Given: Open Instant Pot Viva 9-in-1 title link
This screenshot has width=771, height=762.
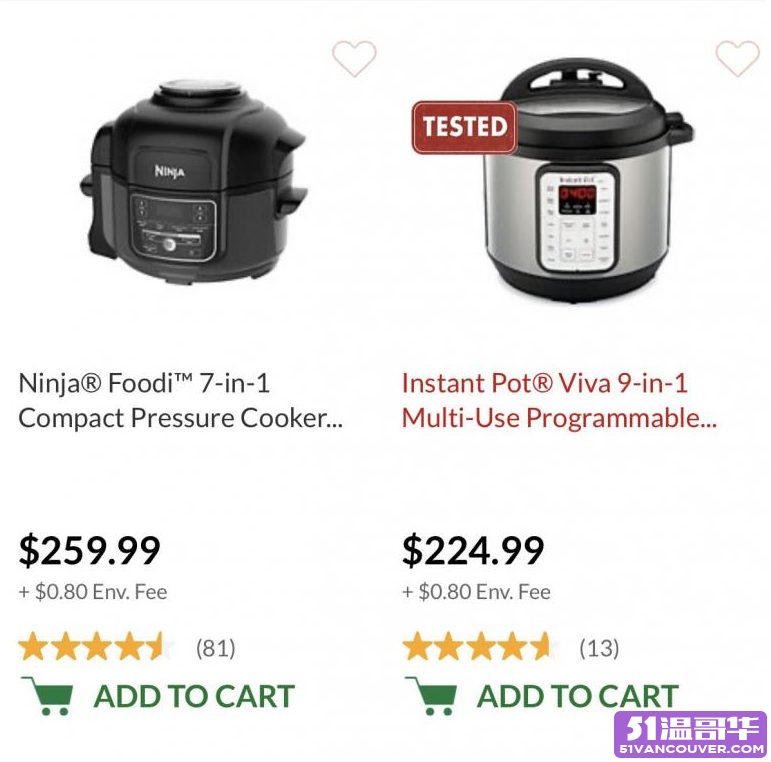Looking at the screenshot, I should pyautogui.click(x=559, y=401).
